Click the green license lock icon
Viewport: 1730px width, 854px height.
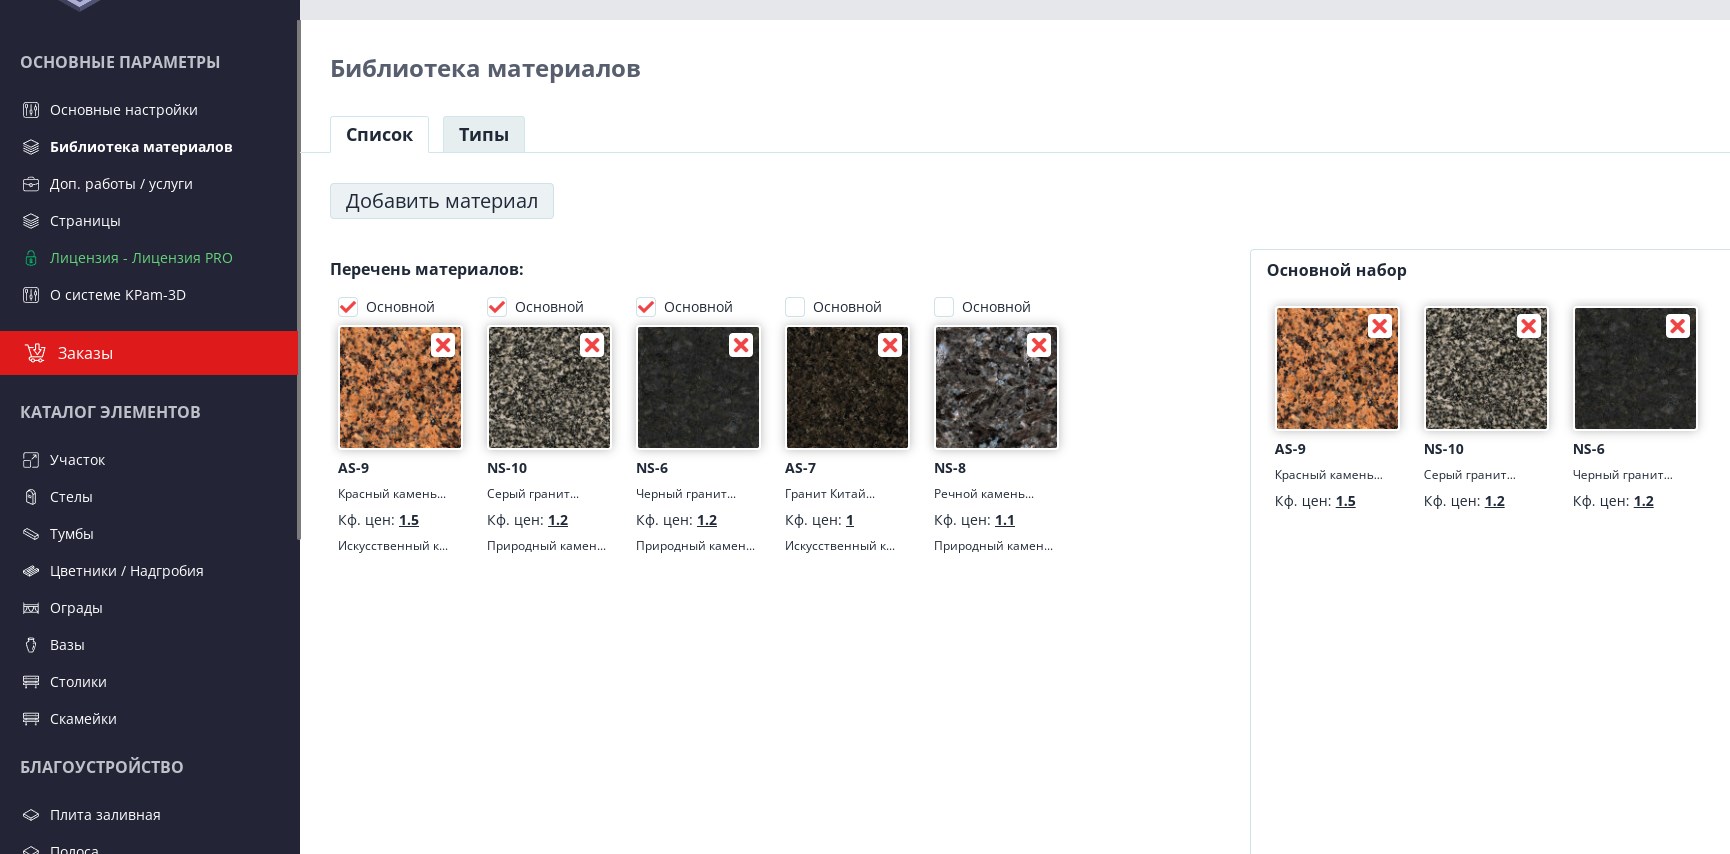click(31, 258)
